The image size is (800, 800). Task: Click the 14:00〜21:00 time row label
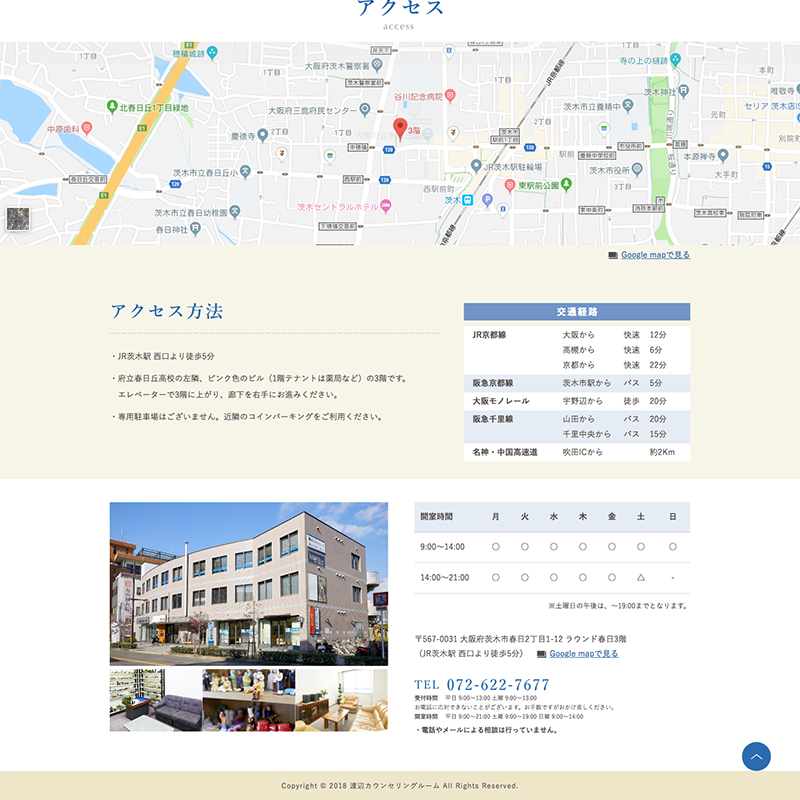[x=444, y=578]
